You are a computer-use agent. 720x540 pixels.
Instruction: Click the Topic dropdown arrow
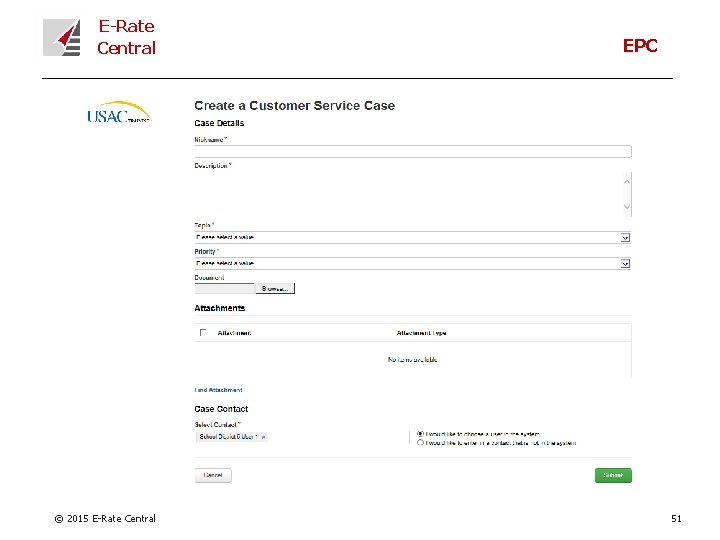click(626, 238)
